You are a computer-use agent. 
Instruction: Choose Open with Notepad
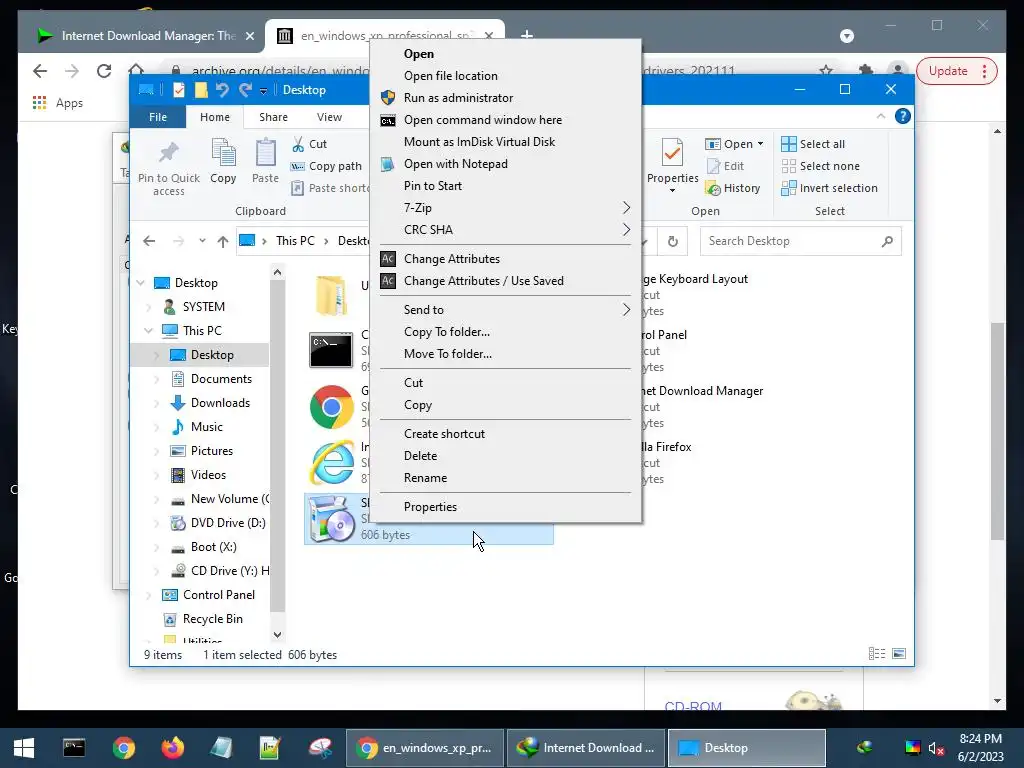(506, 164)
